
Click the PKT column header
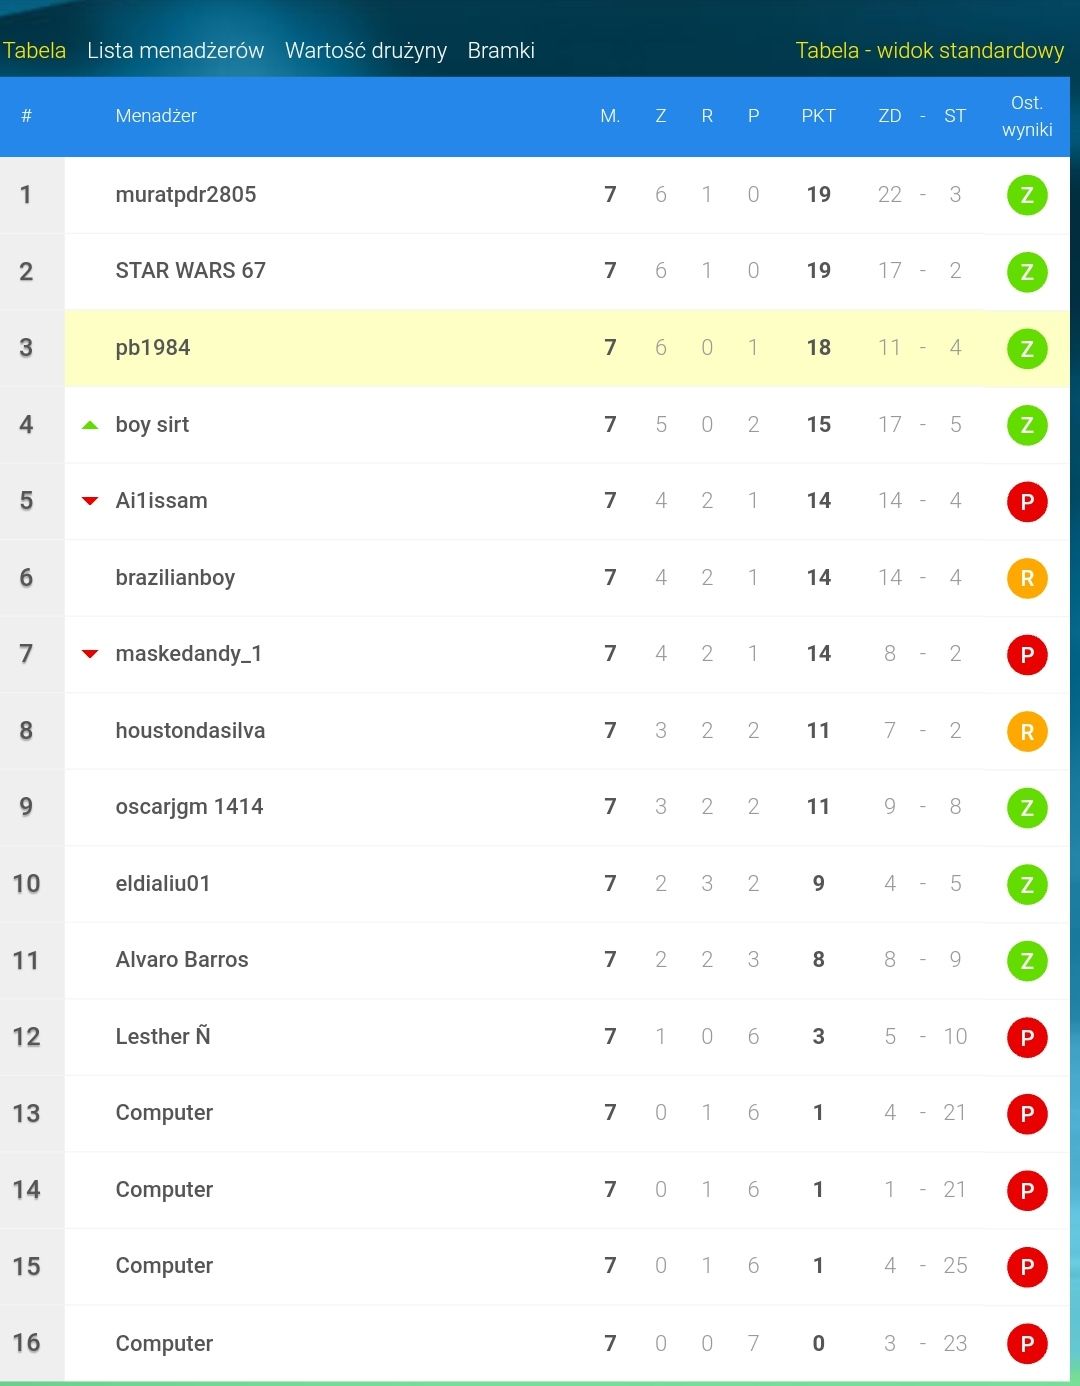pyautogui.click(x=818, y=116)
